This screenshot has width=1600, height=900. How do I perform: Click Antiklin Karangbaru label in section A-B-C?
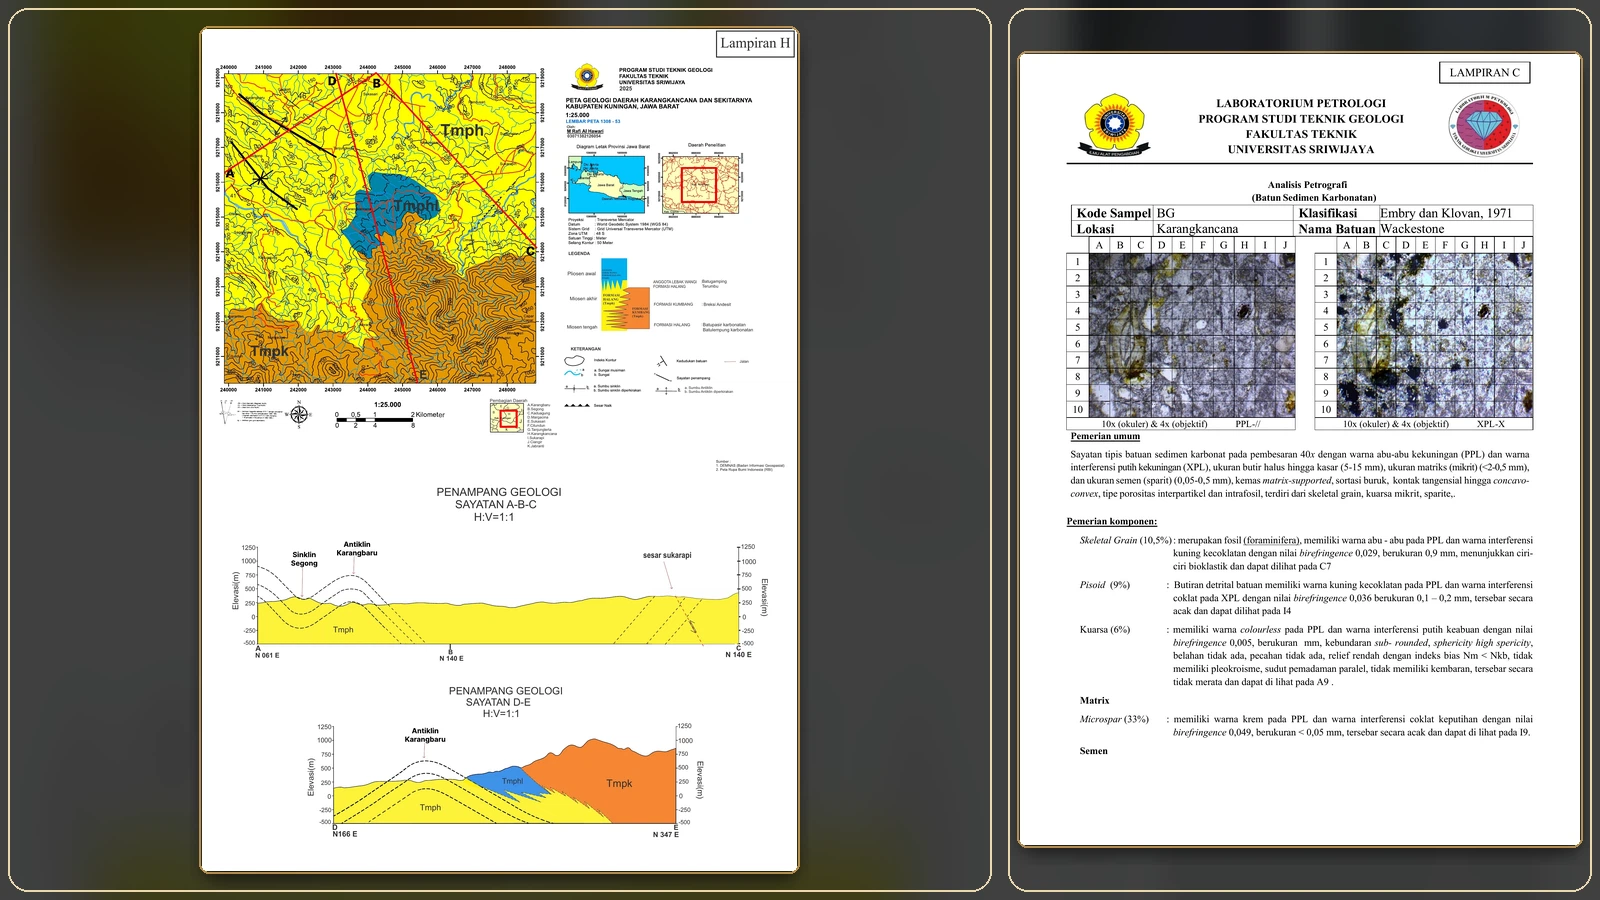(x=356, y=549)
